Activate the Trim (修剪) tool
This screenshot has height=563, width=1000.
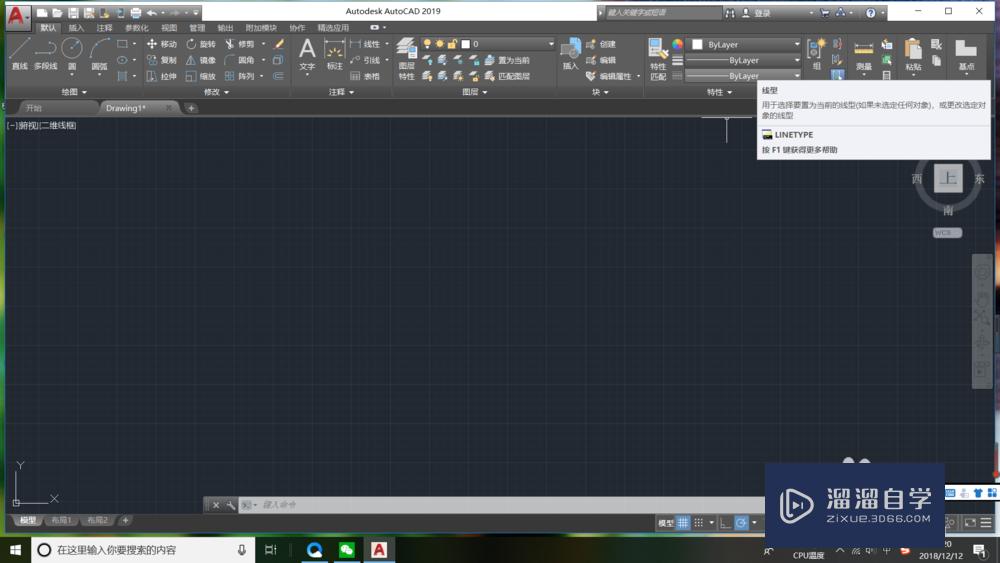point(240,44)
